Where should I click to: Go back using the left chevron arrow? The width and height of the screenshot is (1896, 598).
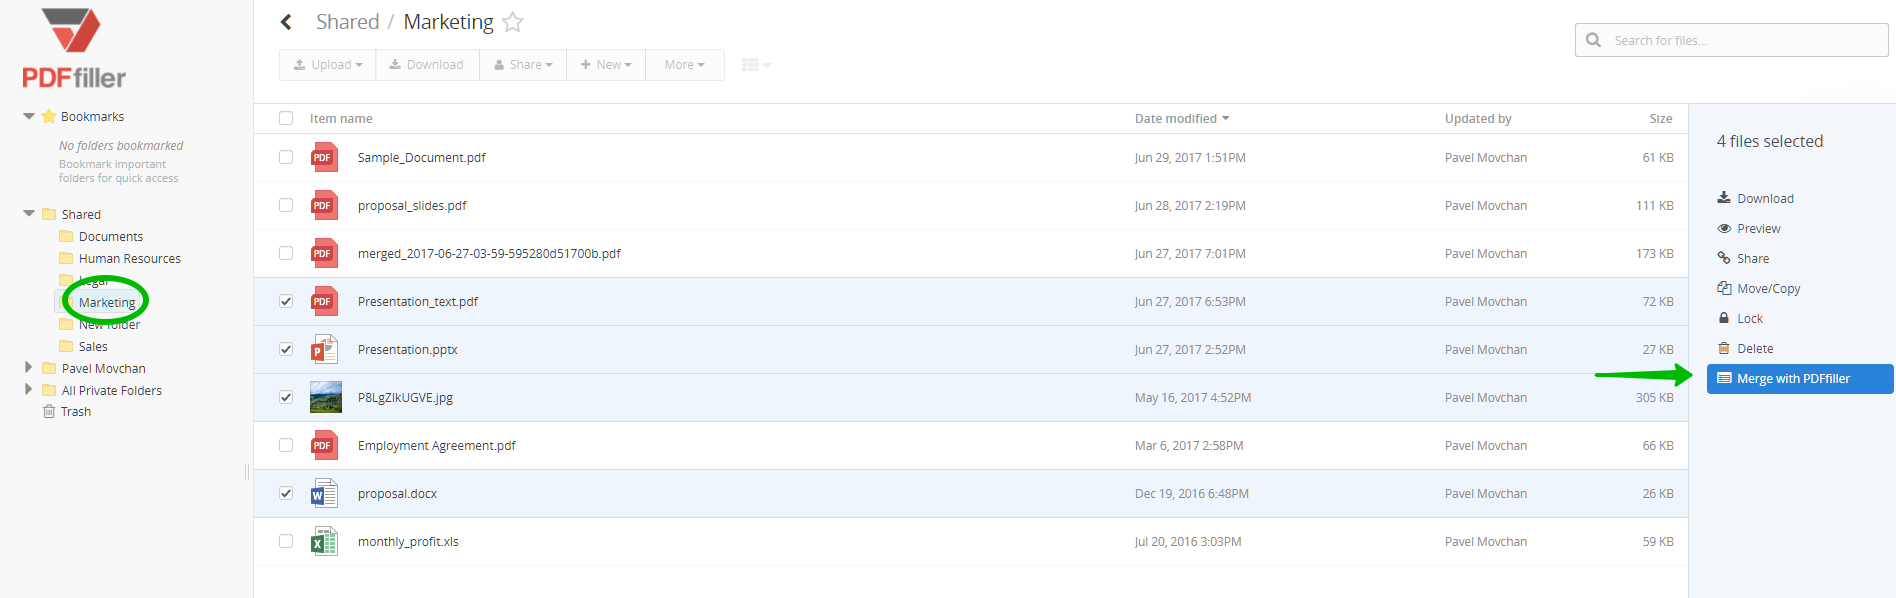click(287, 22)
